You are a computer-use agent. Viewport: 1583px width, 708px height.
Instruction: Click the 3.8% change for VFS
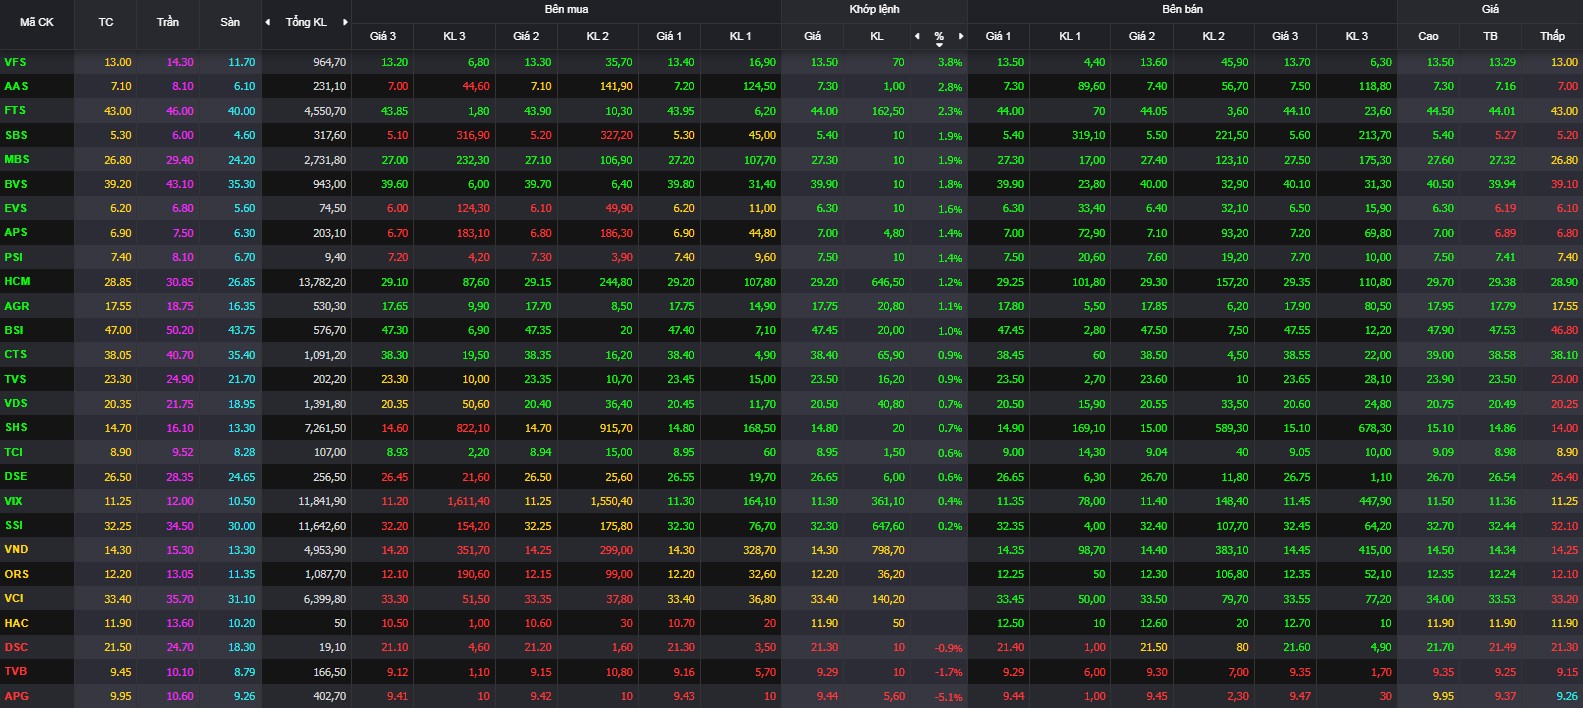coord(950,62)
